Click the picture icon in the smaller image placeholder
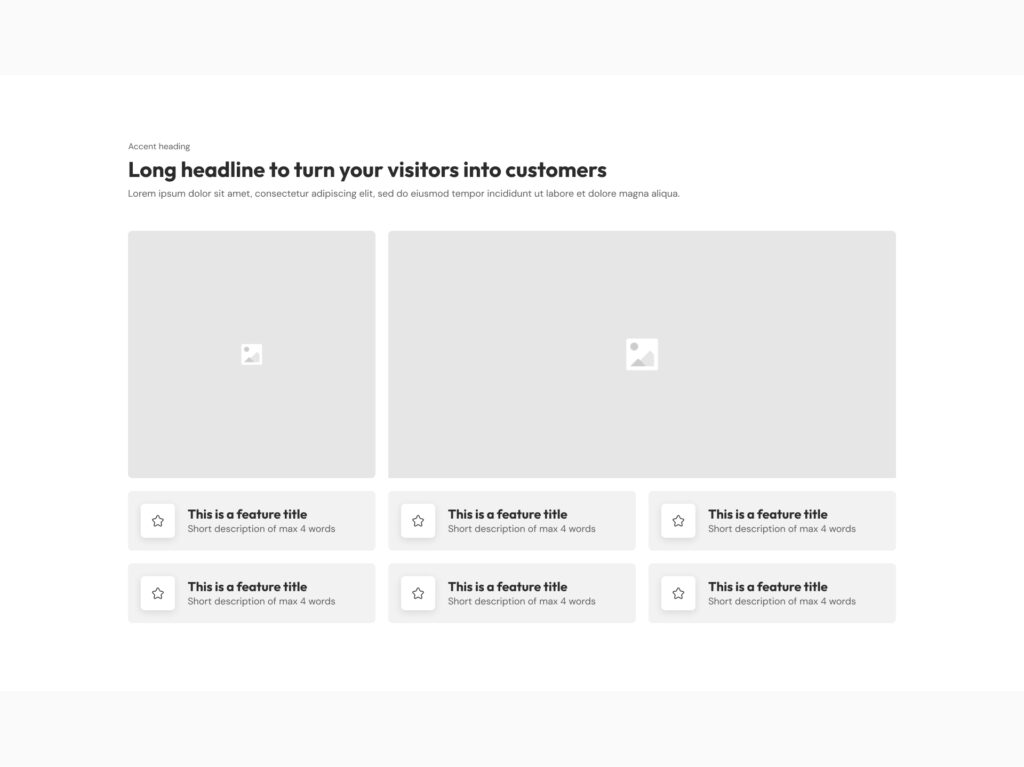 click(x=252, y=354)
